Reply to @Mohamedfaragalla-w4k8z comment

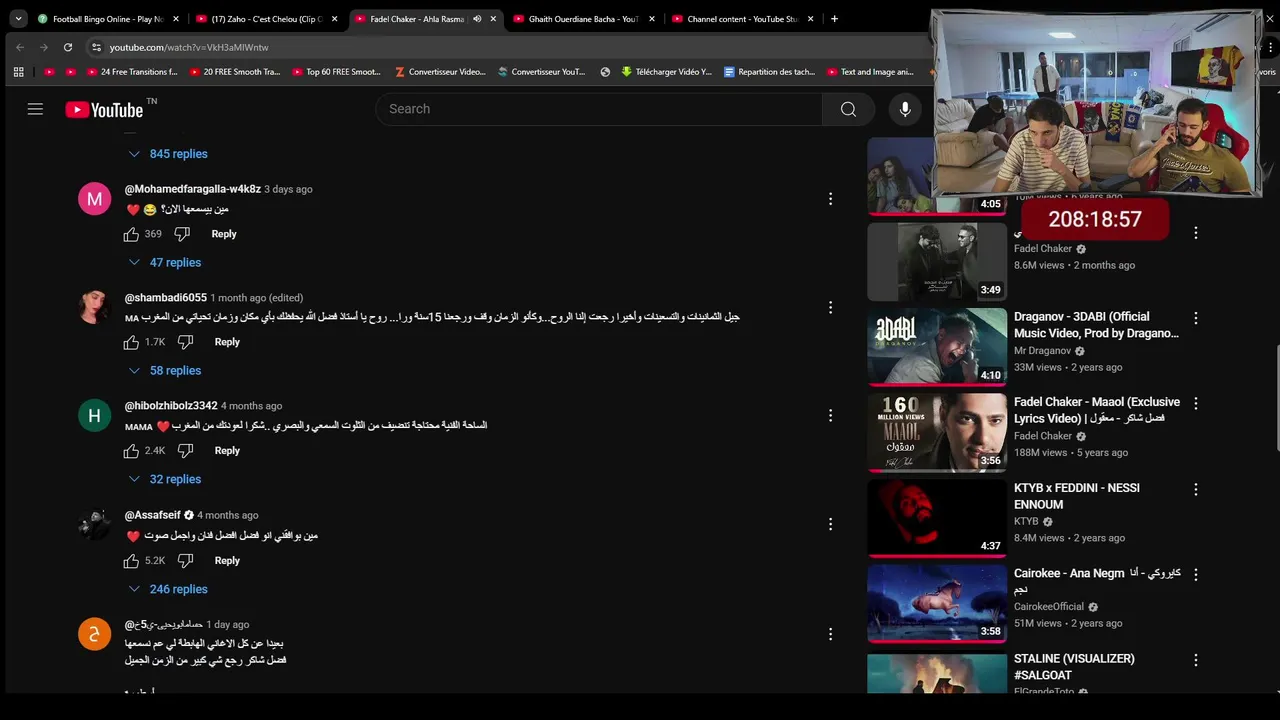[x=224, y=234]
